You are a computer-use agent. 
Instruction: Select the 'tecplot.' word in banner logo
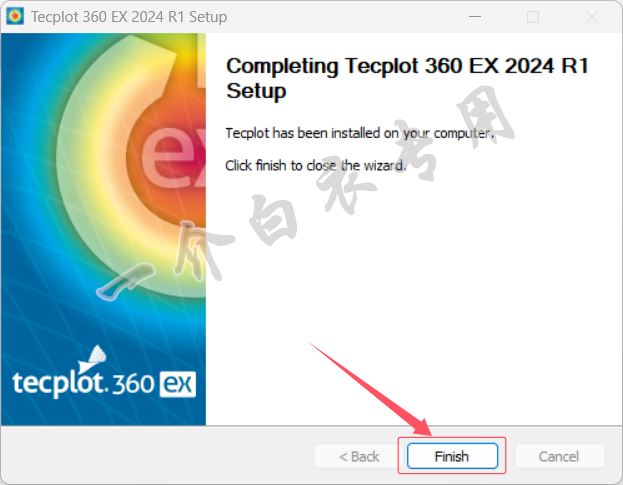(60, 382)
